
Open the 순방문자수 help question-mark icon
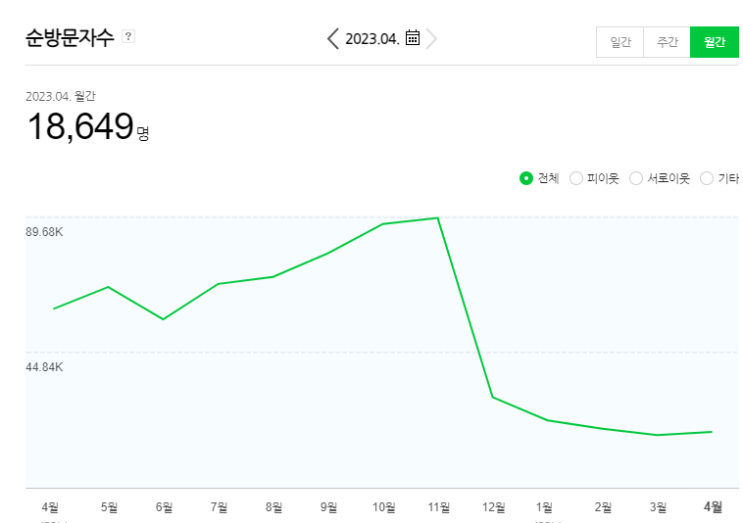click(128, 36)
